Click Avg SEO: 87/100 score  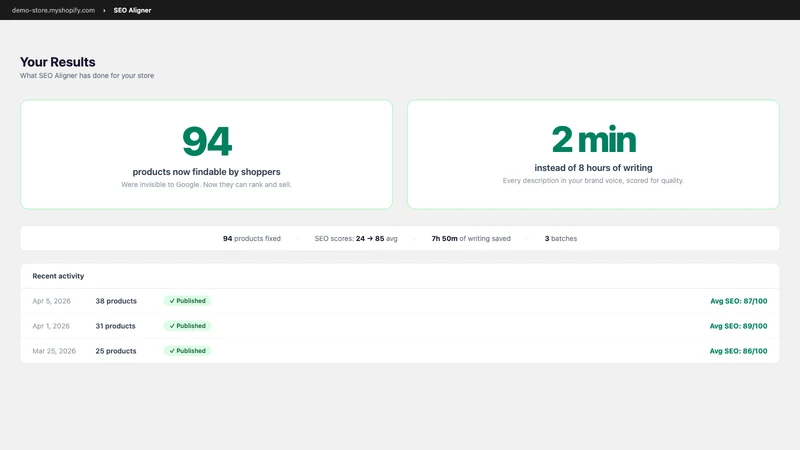(738, 301)
